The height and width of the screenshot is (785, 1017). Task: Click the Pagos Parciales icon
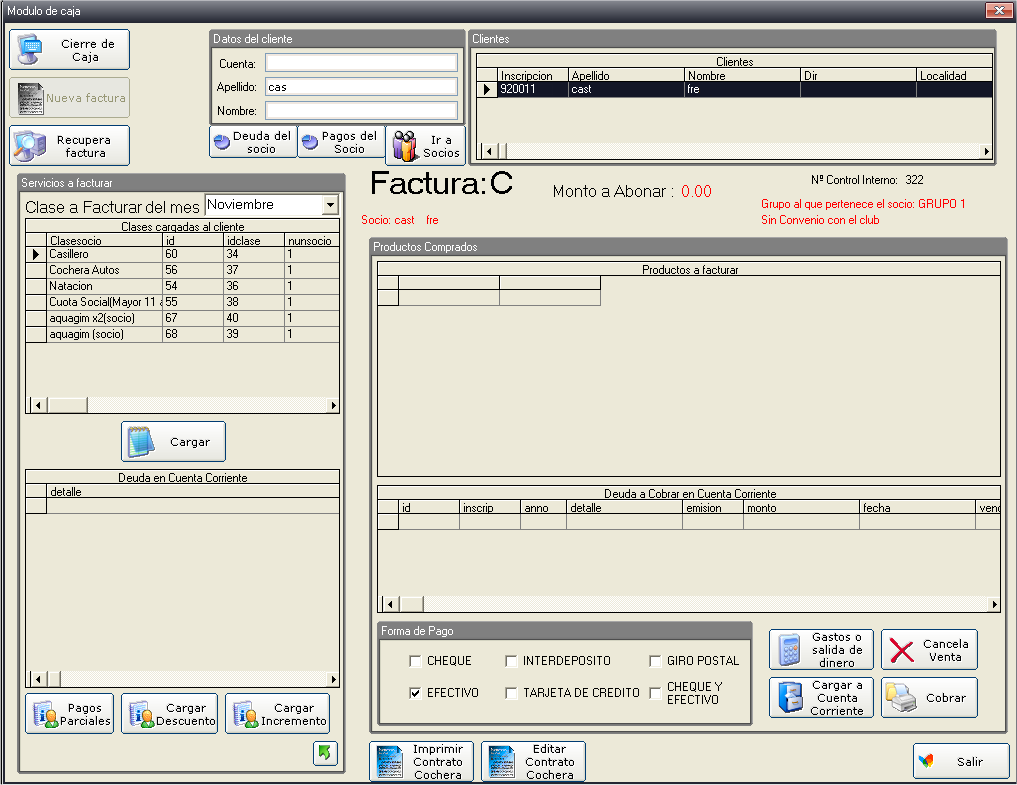[x=45, y=714]
